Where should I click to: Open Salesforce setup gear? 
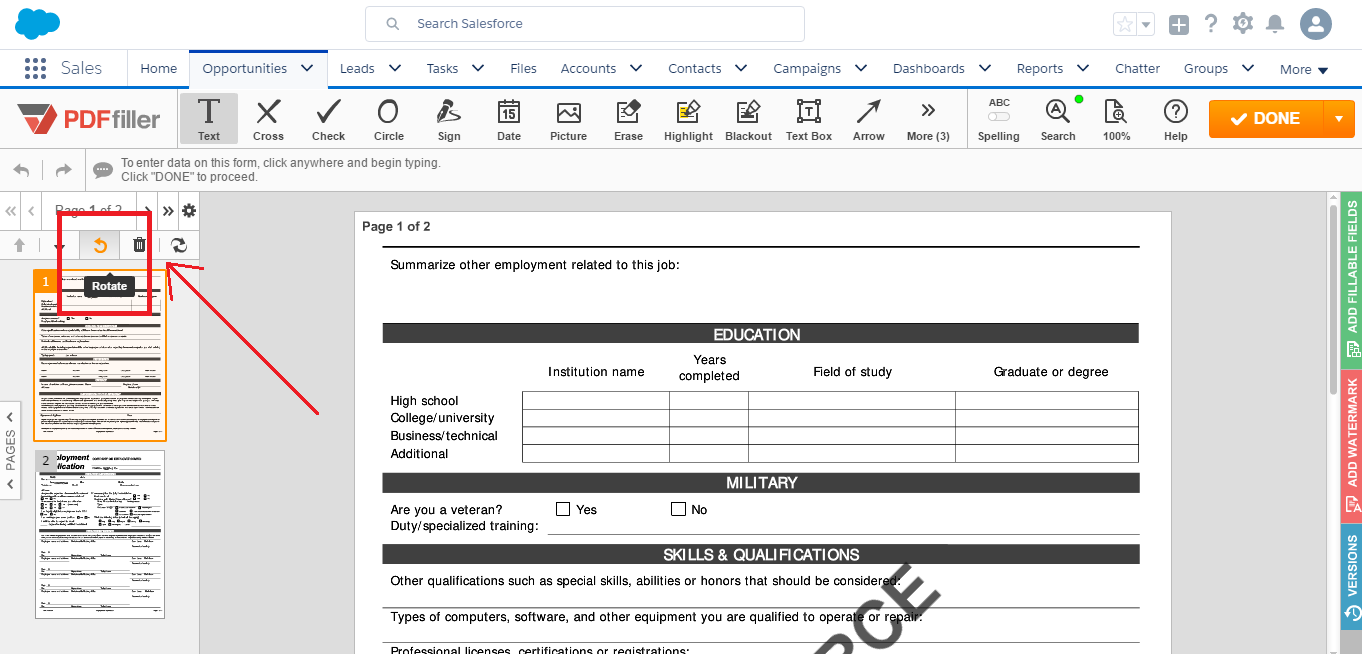click(x=1243, y=24)
